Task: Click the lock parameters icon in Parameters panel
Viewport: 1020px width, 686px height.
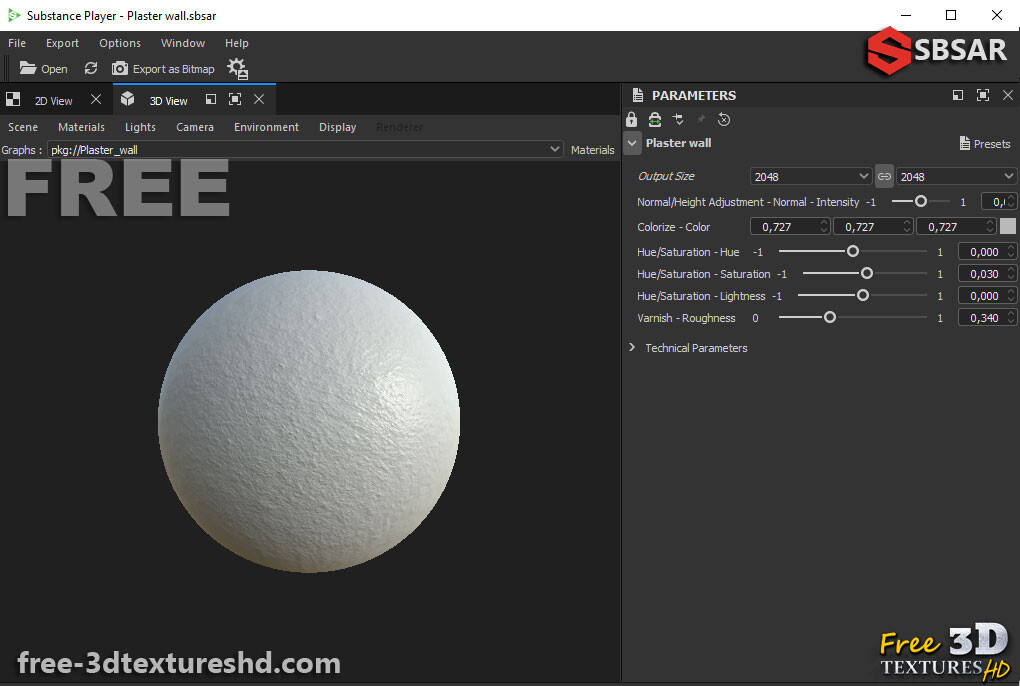Action: pyautogui.click(x=632, y=119)
